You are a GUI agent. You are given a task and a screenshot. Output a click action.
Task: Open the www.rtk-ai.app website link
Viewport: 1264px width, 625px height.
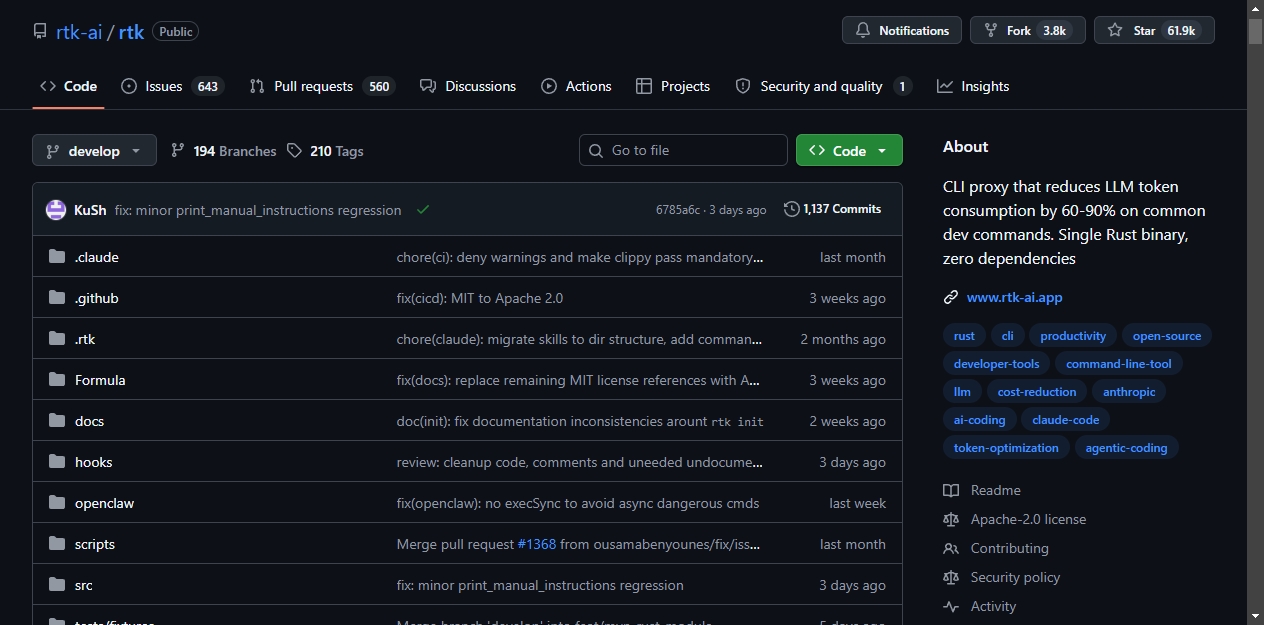pos(1014,297)
